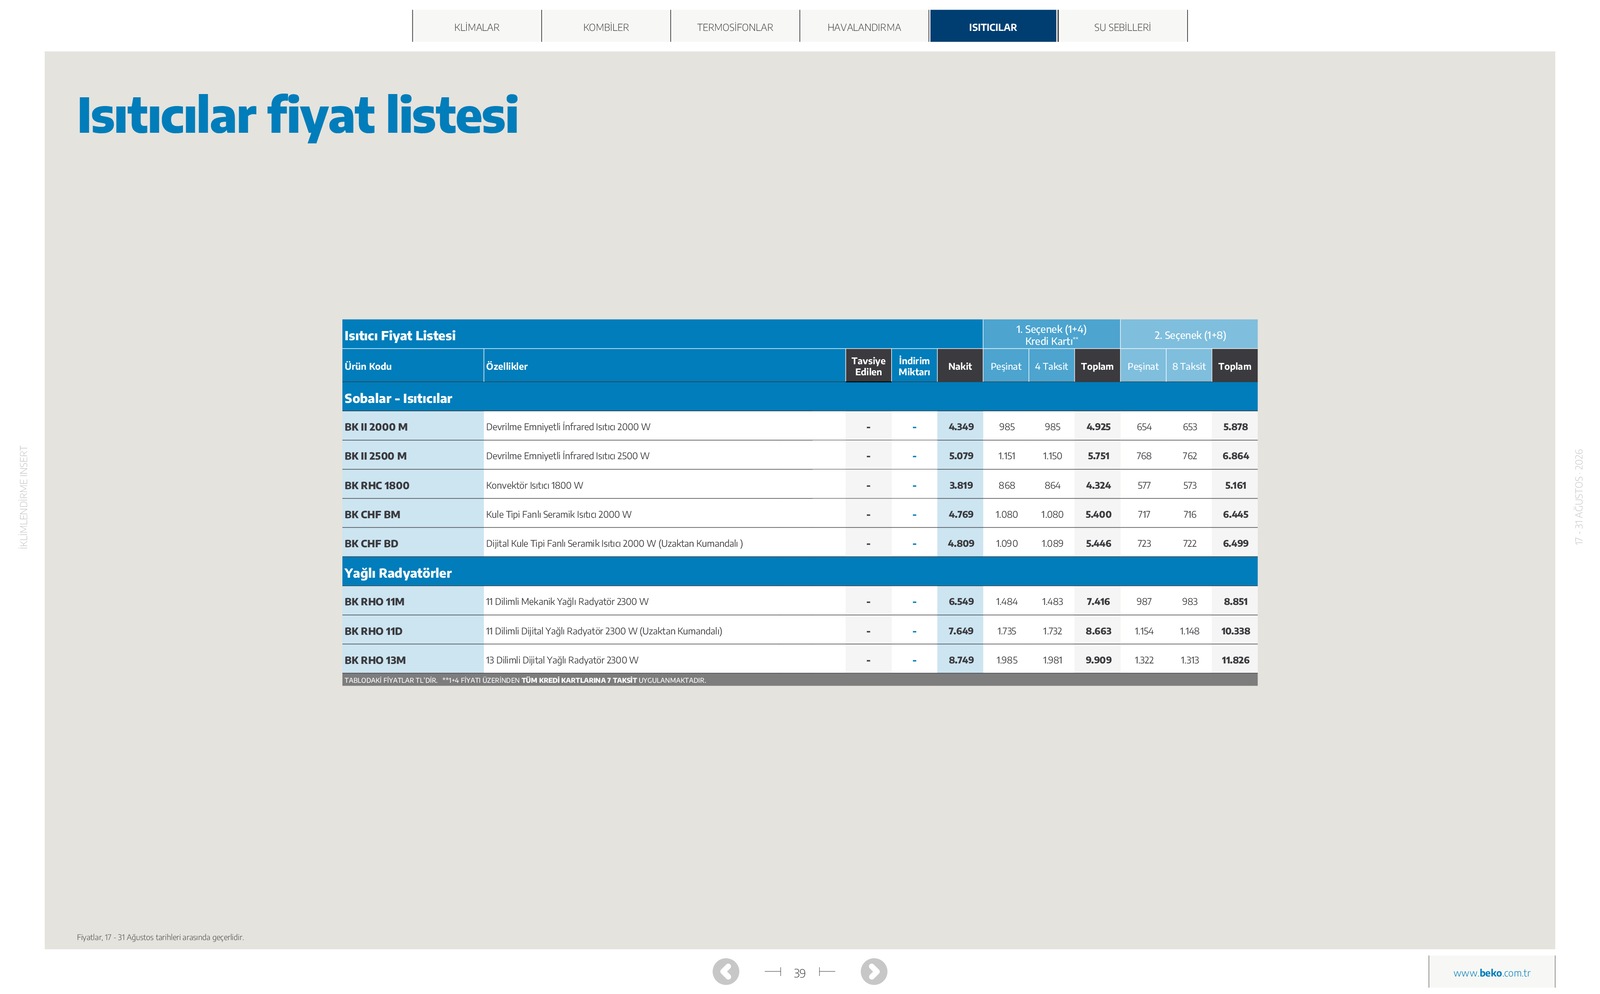Select the Nakit column header
1600x994 pixels.
click(x=960, y=366)
